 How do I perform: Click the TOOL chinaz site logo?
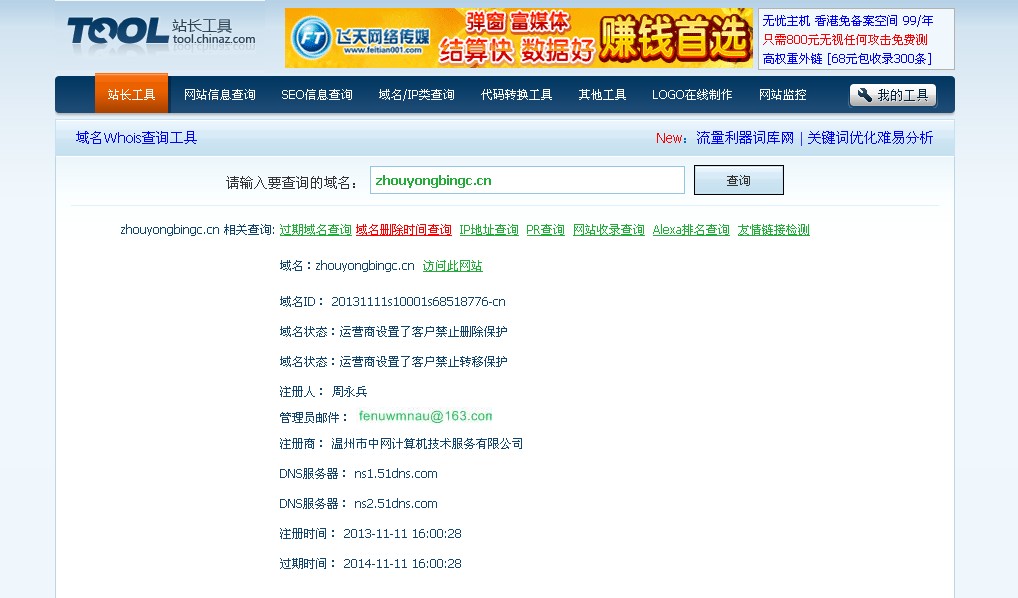click(161, 31)
